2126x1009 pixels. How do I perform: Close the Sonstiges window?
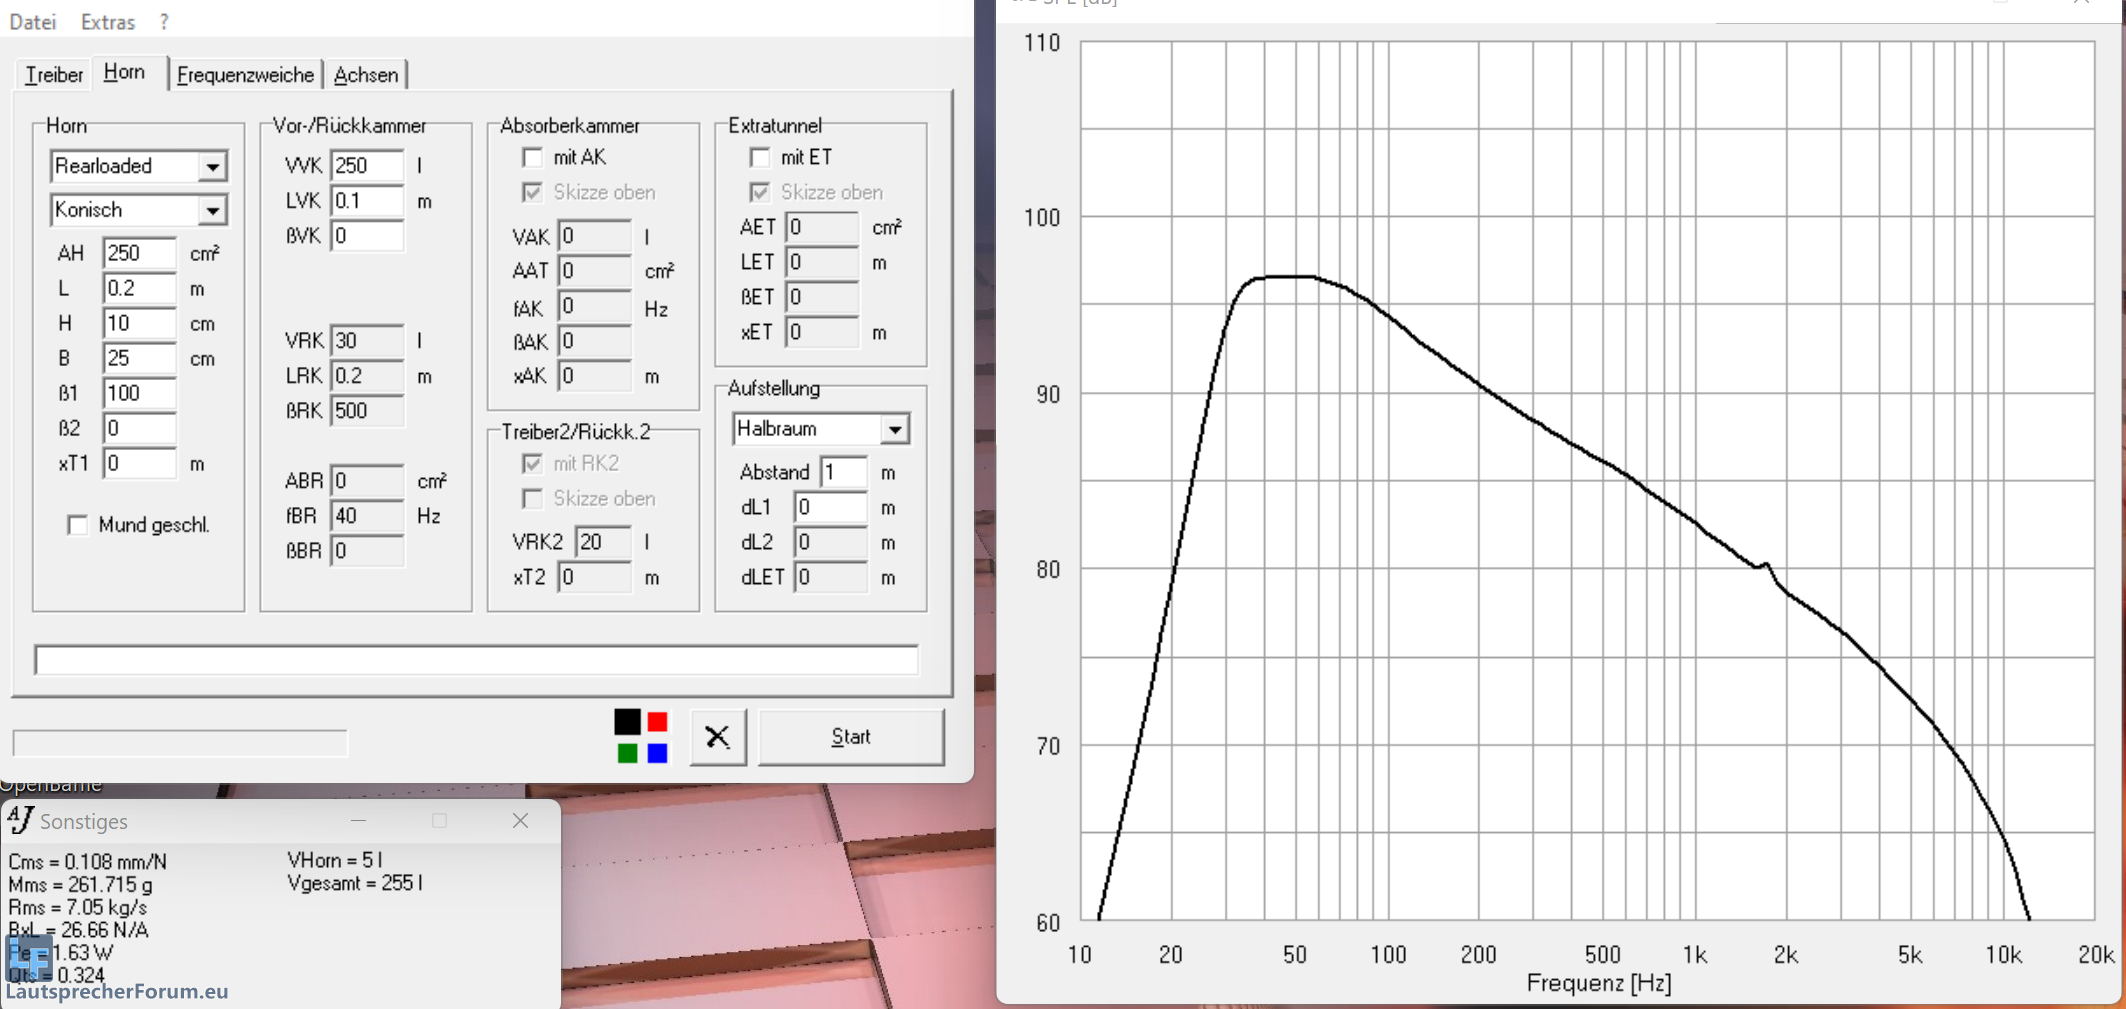click(520, 820)
